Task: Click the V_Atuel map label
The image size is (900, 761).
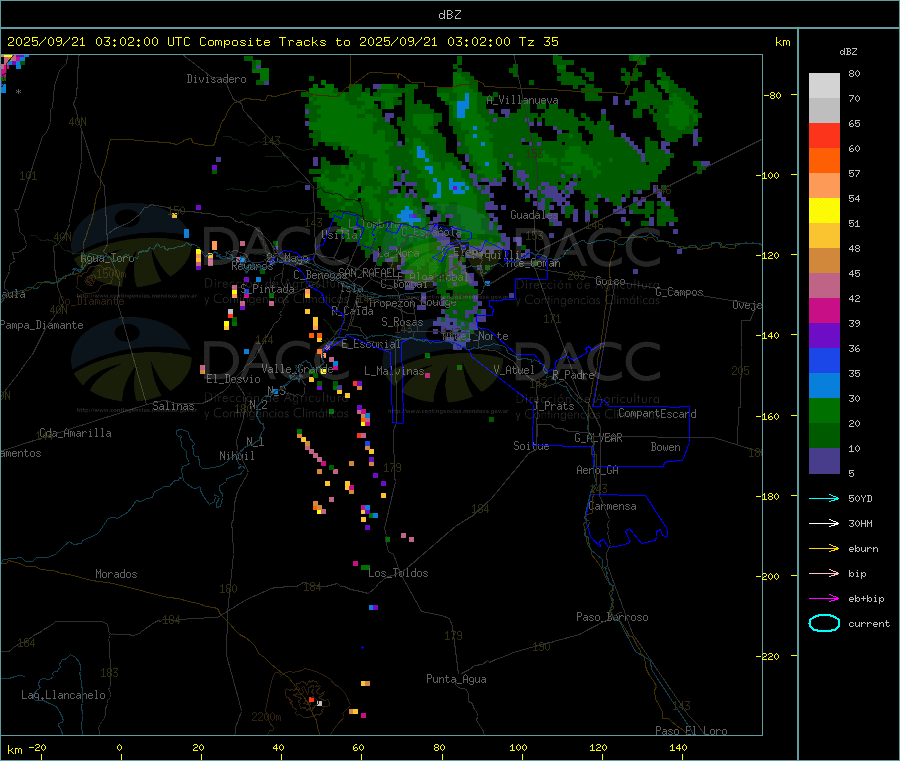Action: pos(514,370)
